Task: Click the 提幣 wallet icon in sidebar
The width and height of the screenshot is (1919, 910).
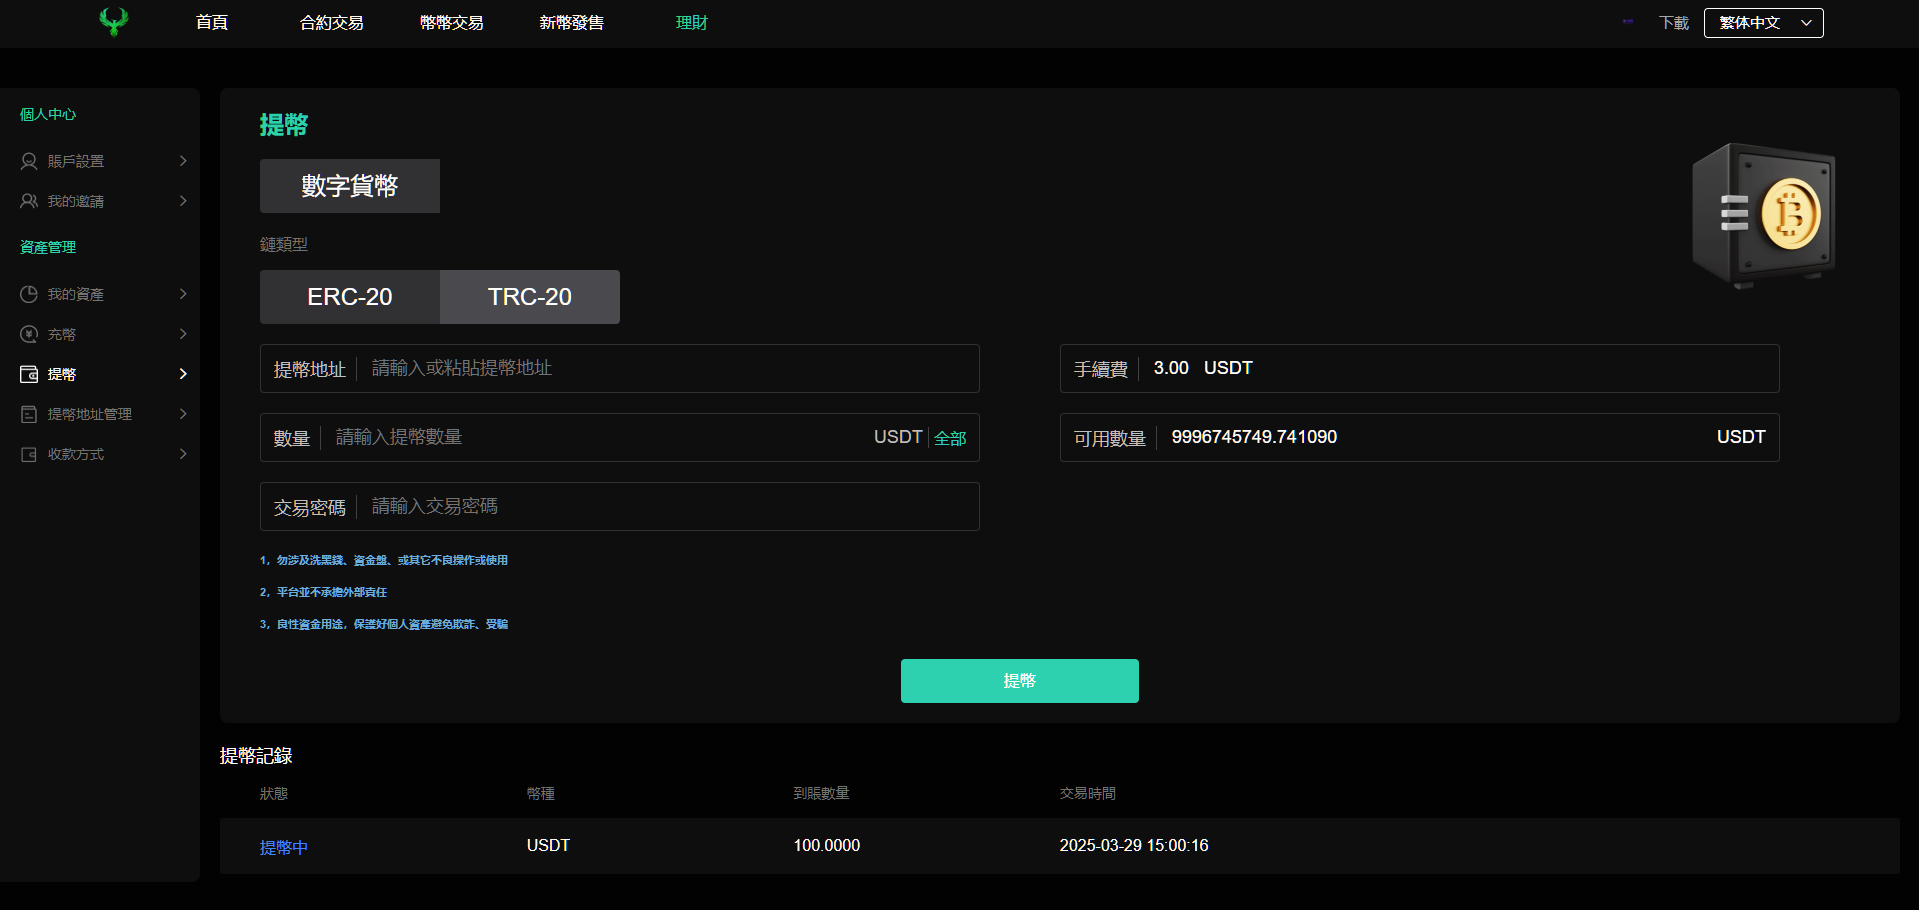Action: pyautogui.click(x=29, y=374)
